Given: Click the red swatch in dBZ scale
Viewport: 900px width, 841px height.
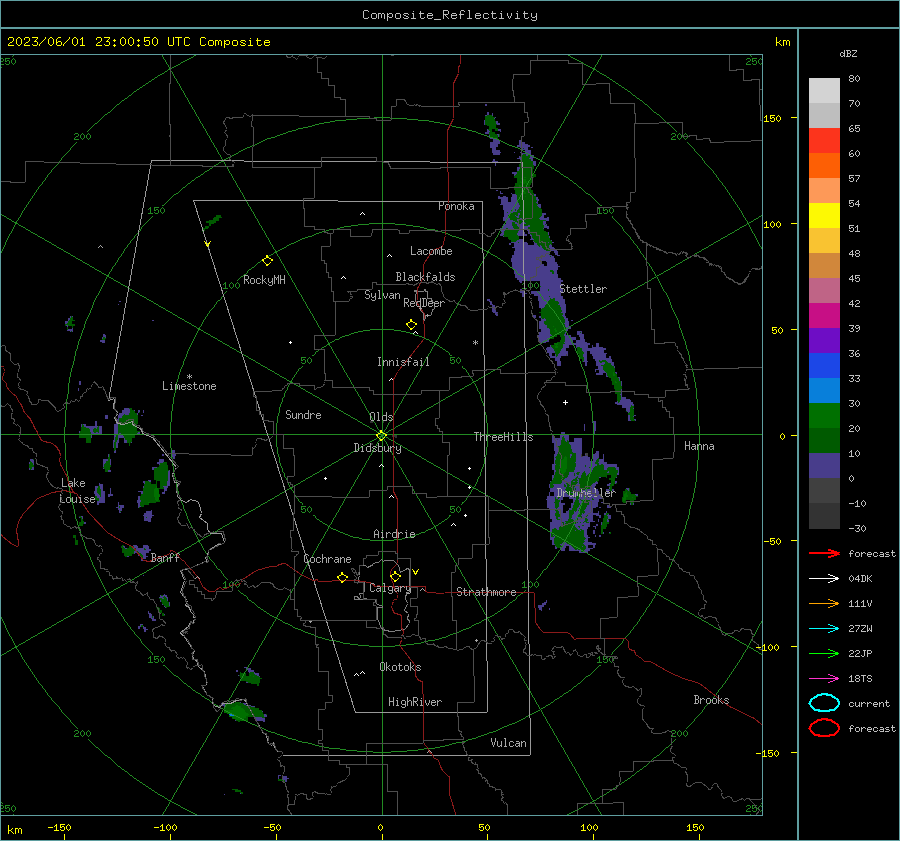Looking at the screenshot, I should pos(824,141).
